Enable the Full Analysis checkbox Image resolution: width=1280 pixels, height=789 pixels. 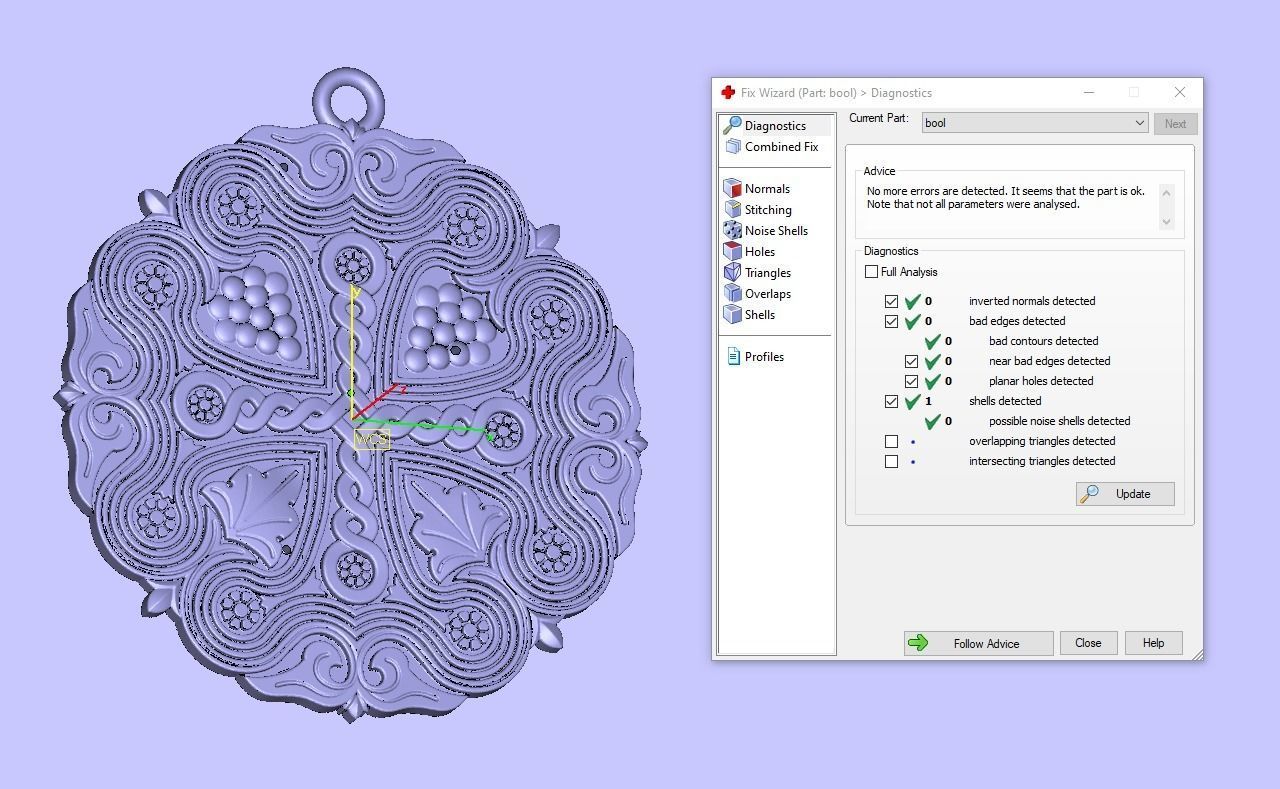pos(871,272)
